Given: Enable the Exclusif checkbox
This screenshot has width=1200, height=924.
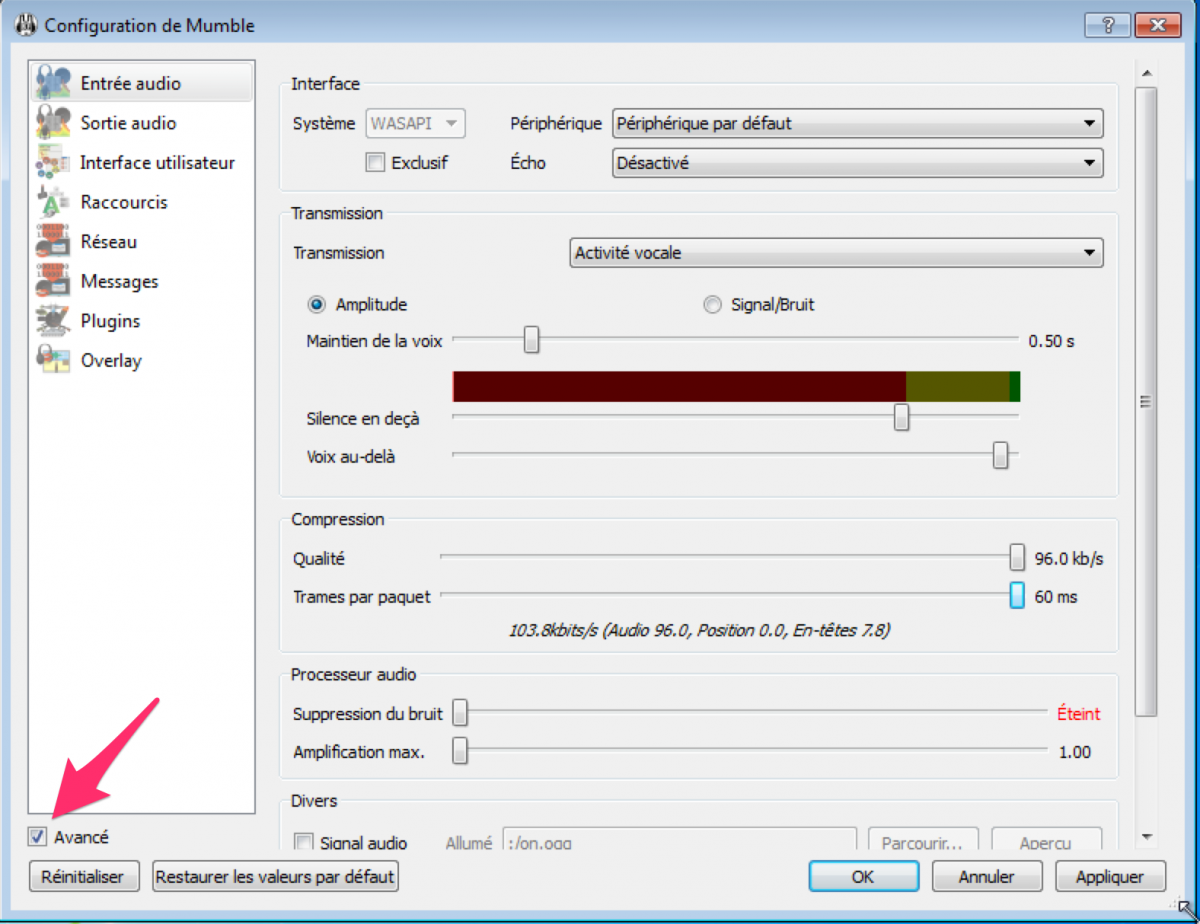Looking at the screenshot, I should 376,162.
